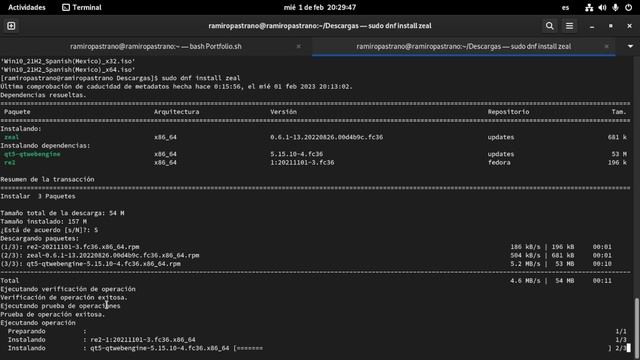Open the clock and calendar panel

pyautogui.click(x=320, y=7)
